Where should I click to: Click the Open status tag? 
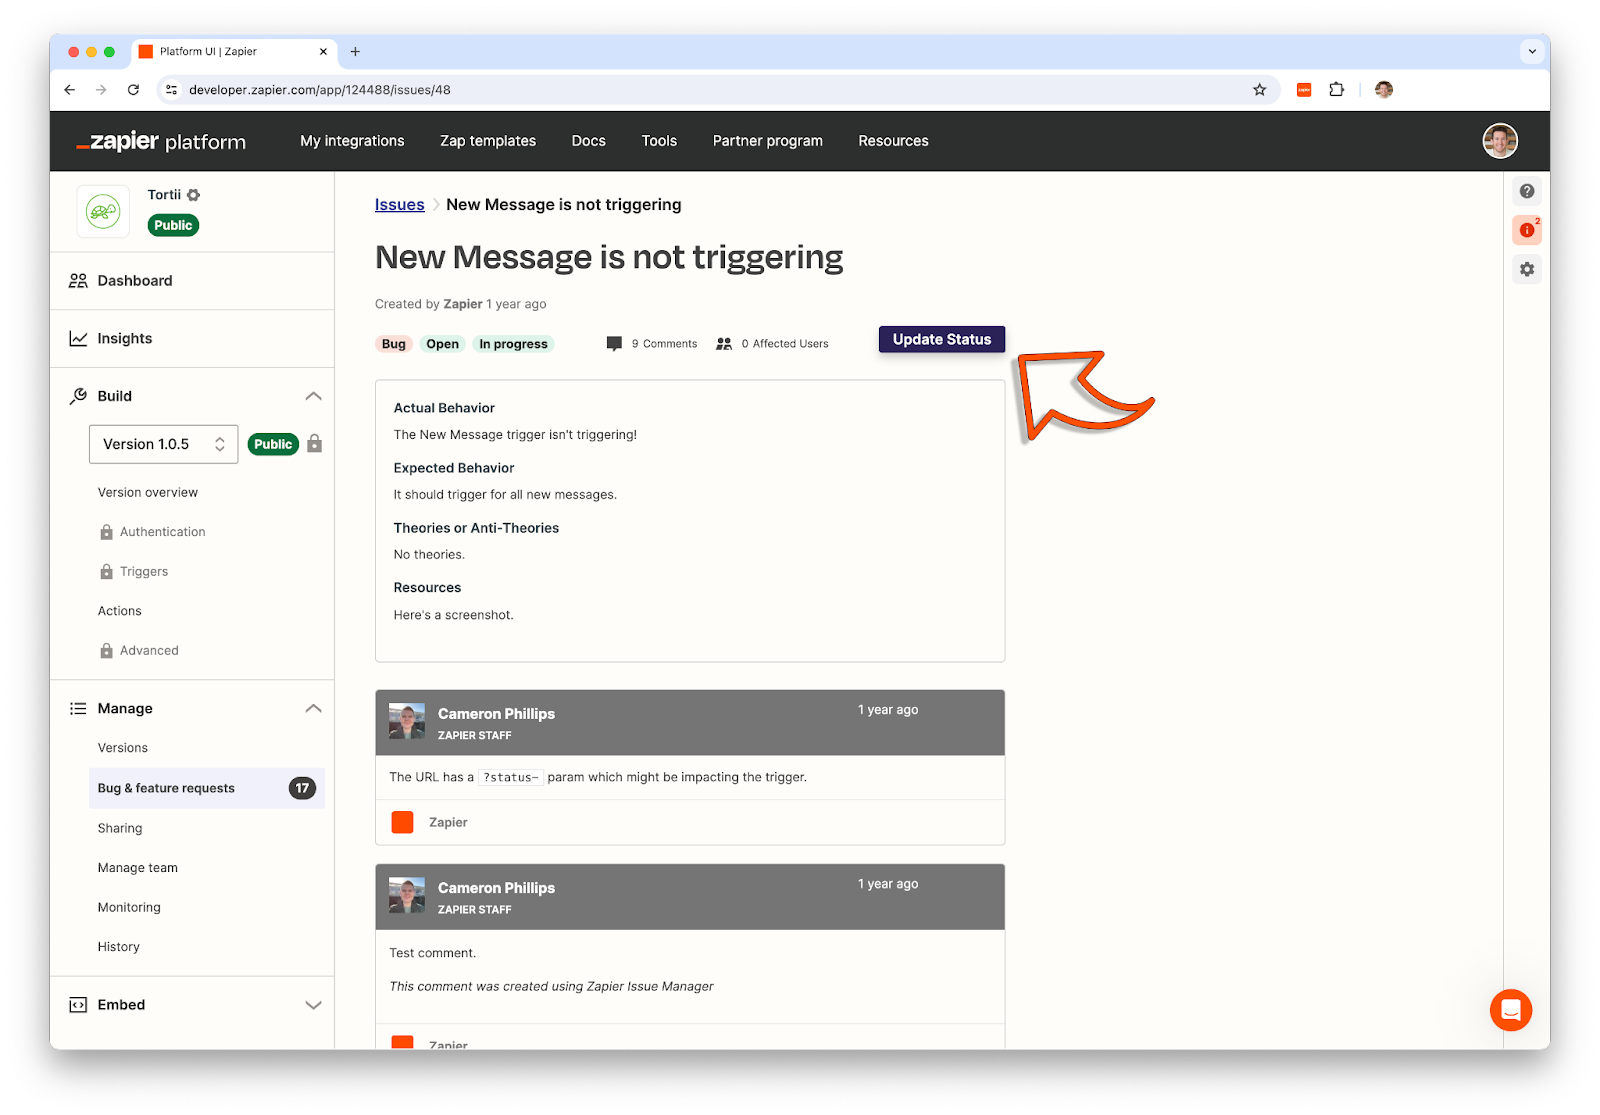pyautogui.click(x=442, y=344)
